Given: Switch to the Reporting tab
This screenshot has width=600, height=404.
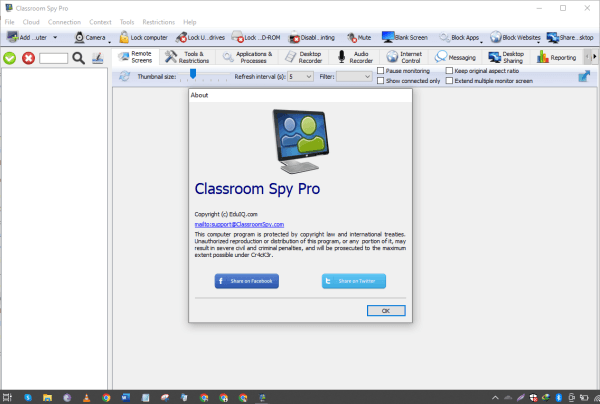Looking at the screenshot, I should point(556,57).
